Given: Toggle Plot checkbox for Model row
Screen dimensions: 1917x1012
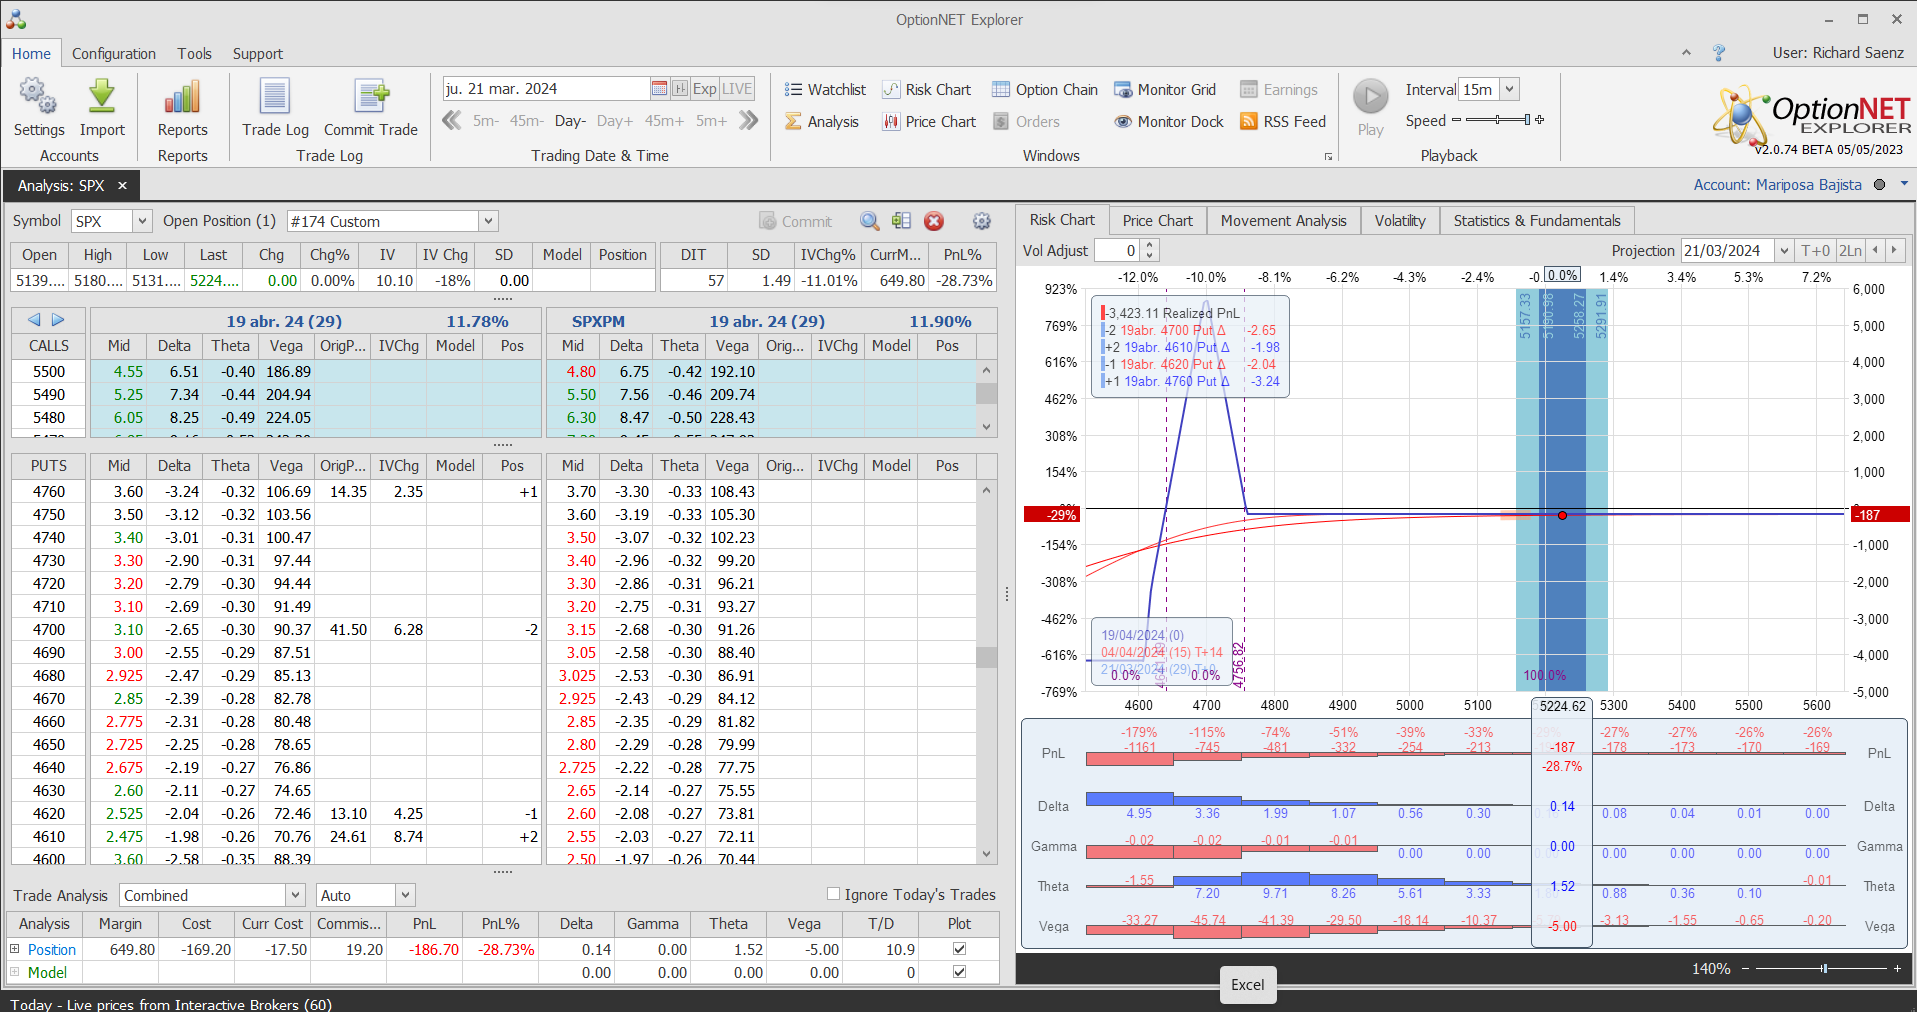Looking at the screenshot, I should (959, 972).
